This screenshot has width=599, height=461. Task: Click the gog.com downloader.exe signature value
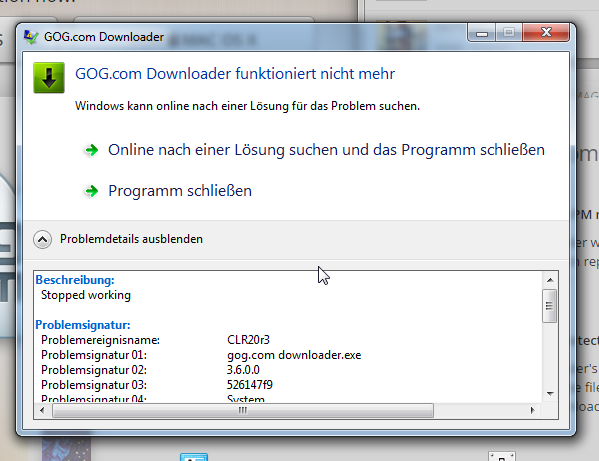294,355
